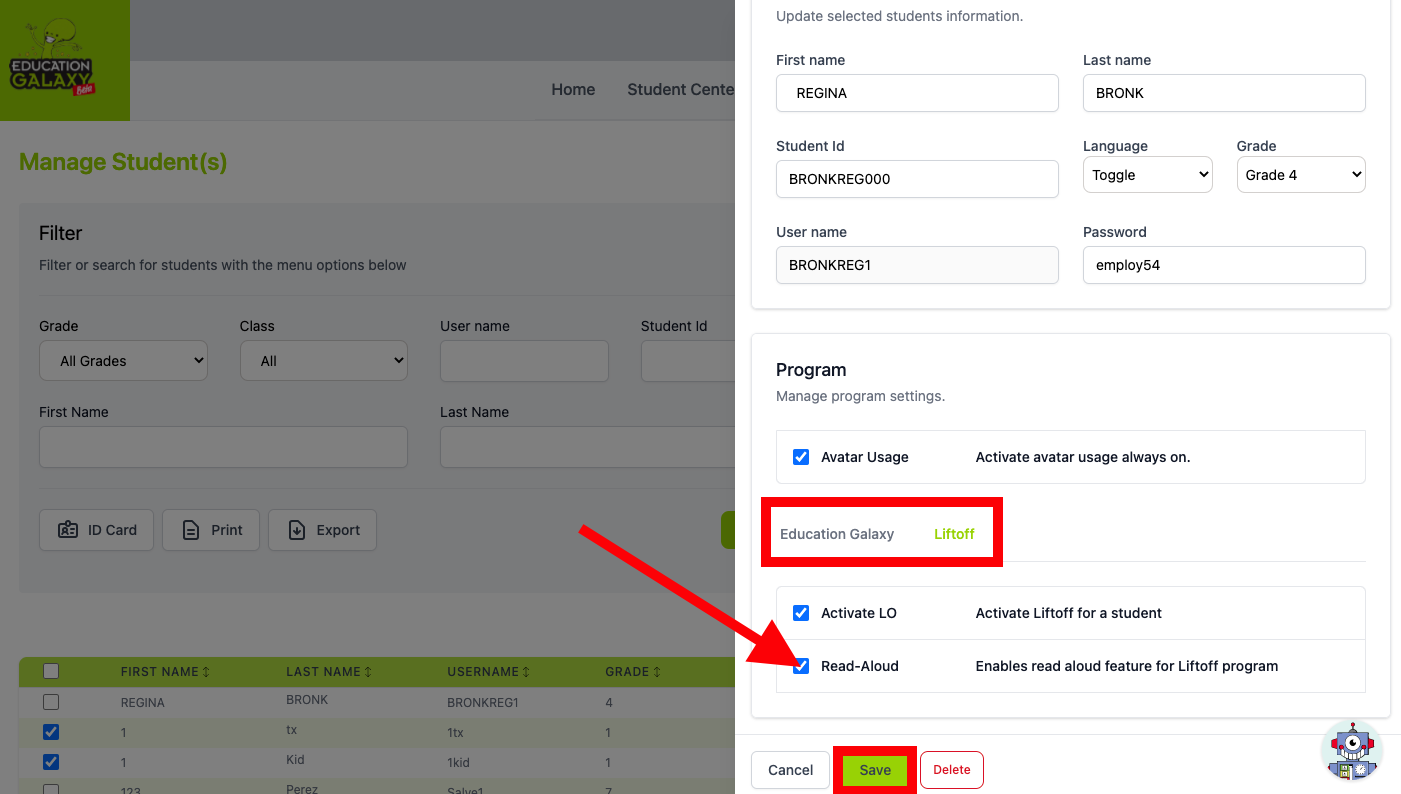Image resolution: width=1401 pixels, height=794 pixels.
Task: Click the Last Name filter field
Action: [587, 447]
